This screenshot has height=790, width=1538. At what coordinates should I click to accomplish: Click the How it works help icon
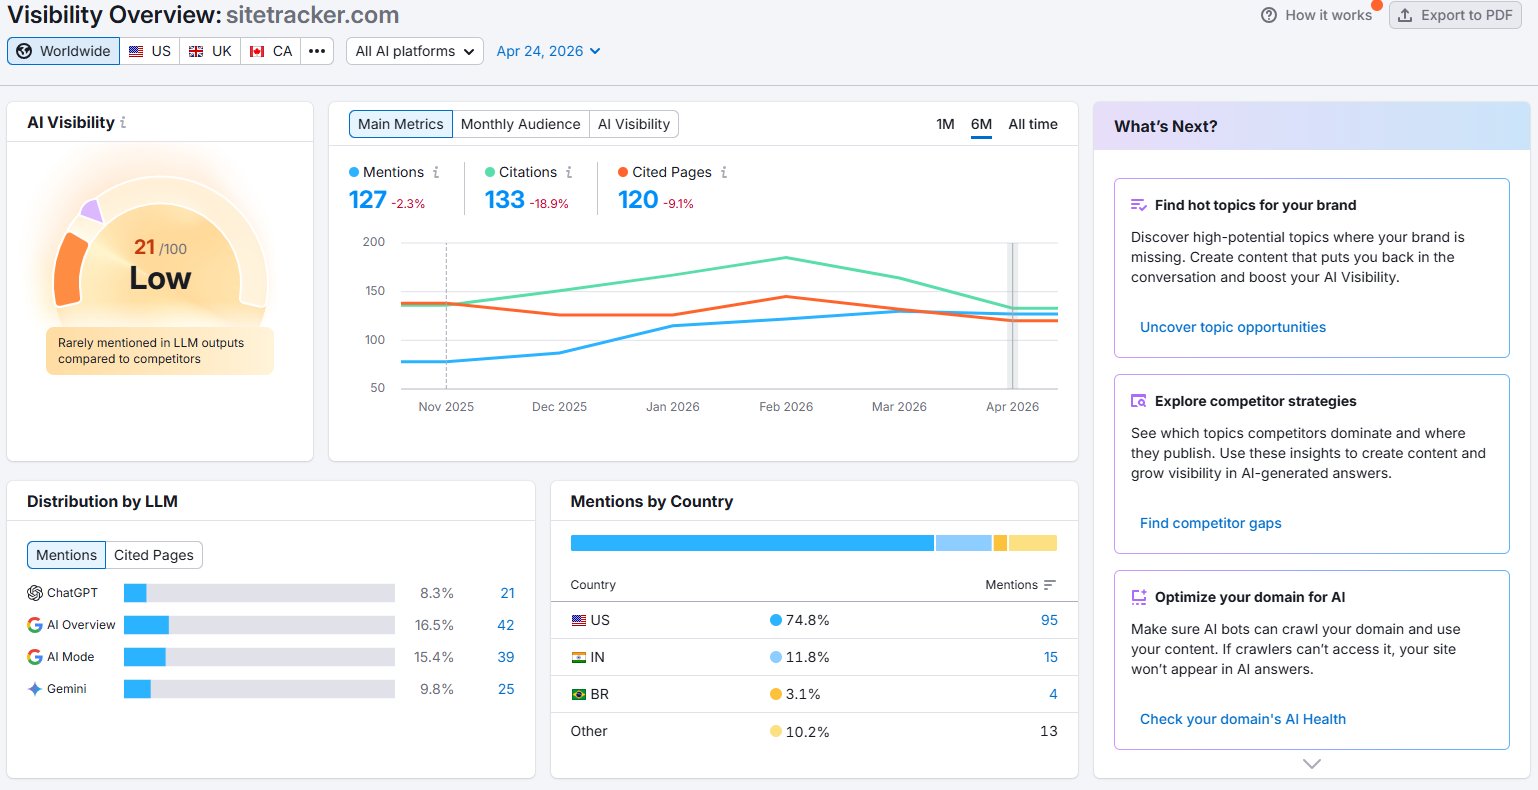[1269, 15]
